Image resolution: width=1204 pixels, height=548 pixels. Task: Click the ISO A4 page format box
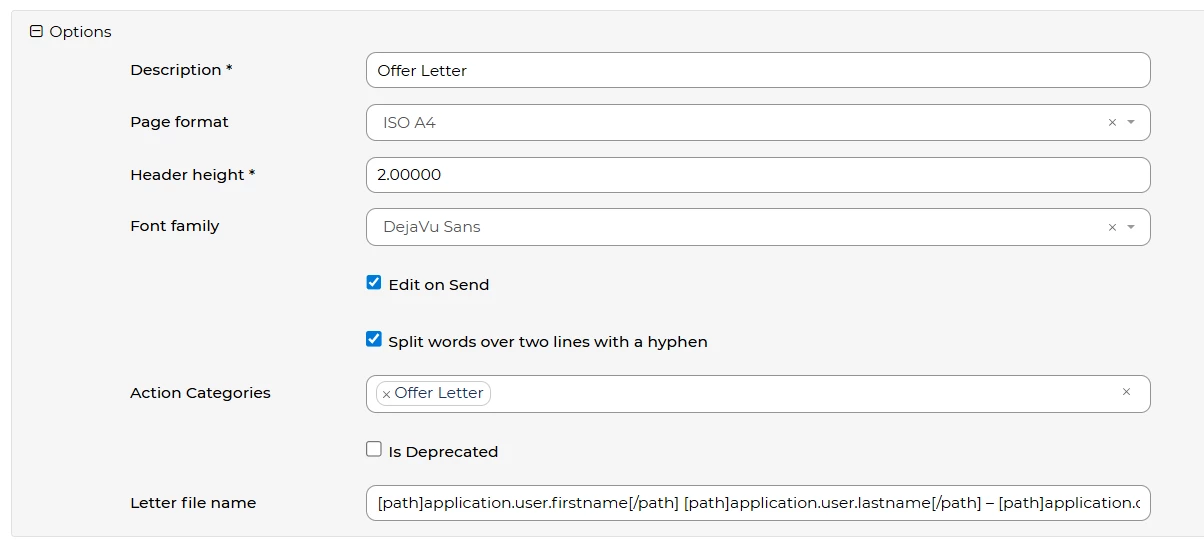700,123
